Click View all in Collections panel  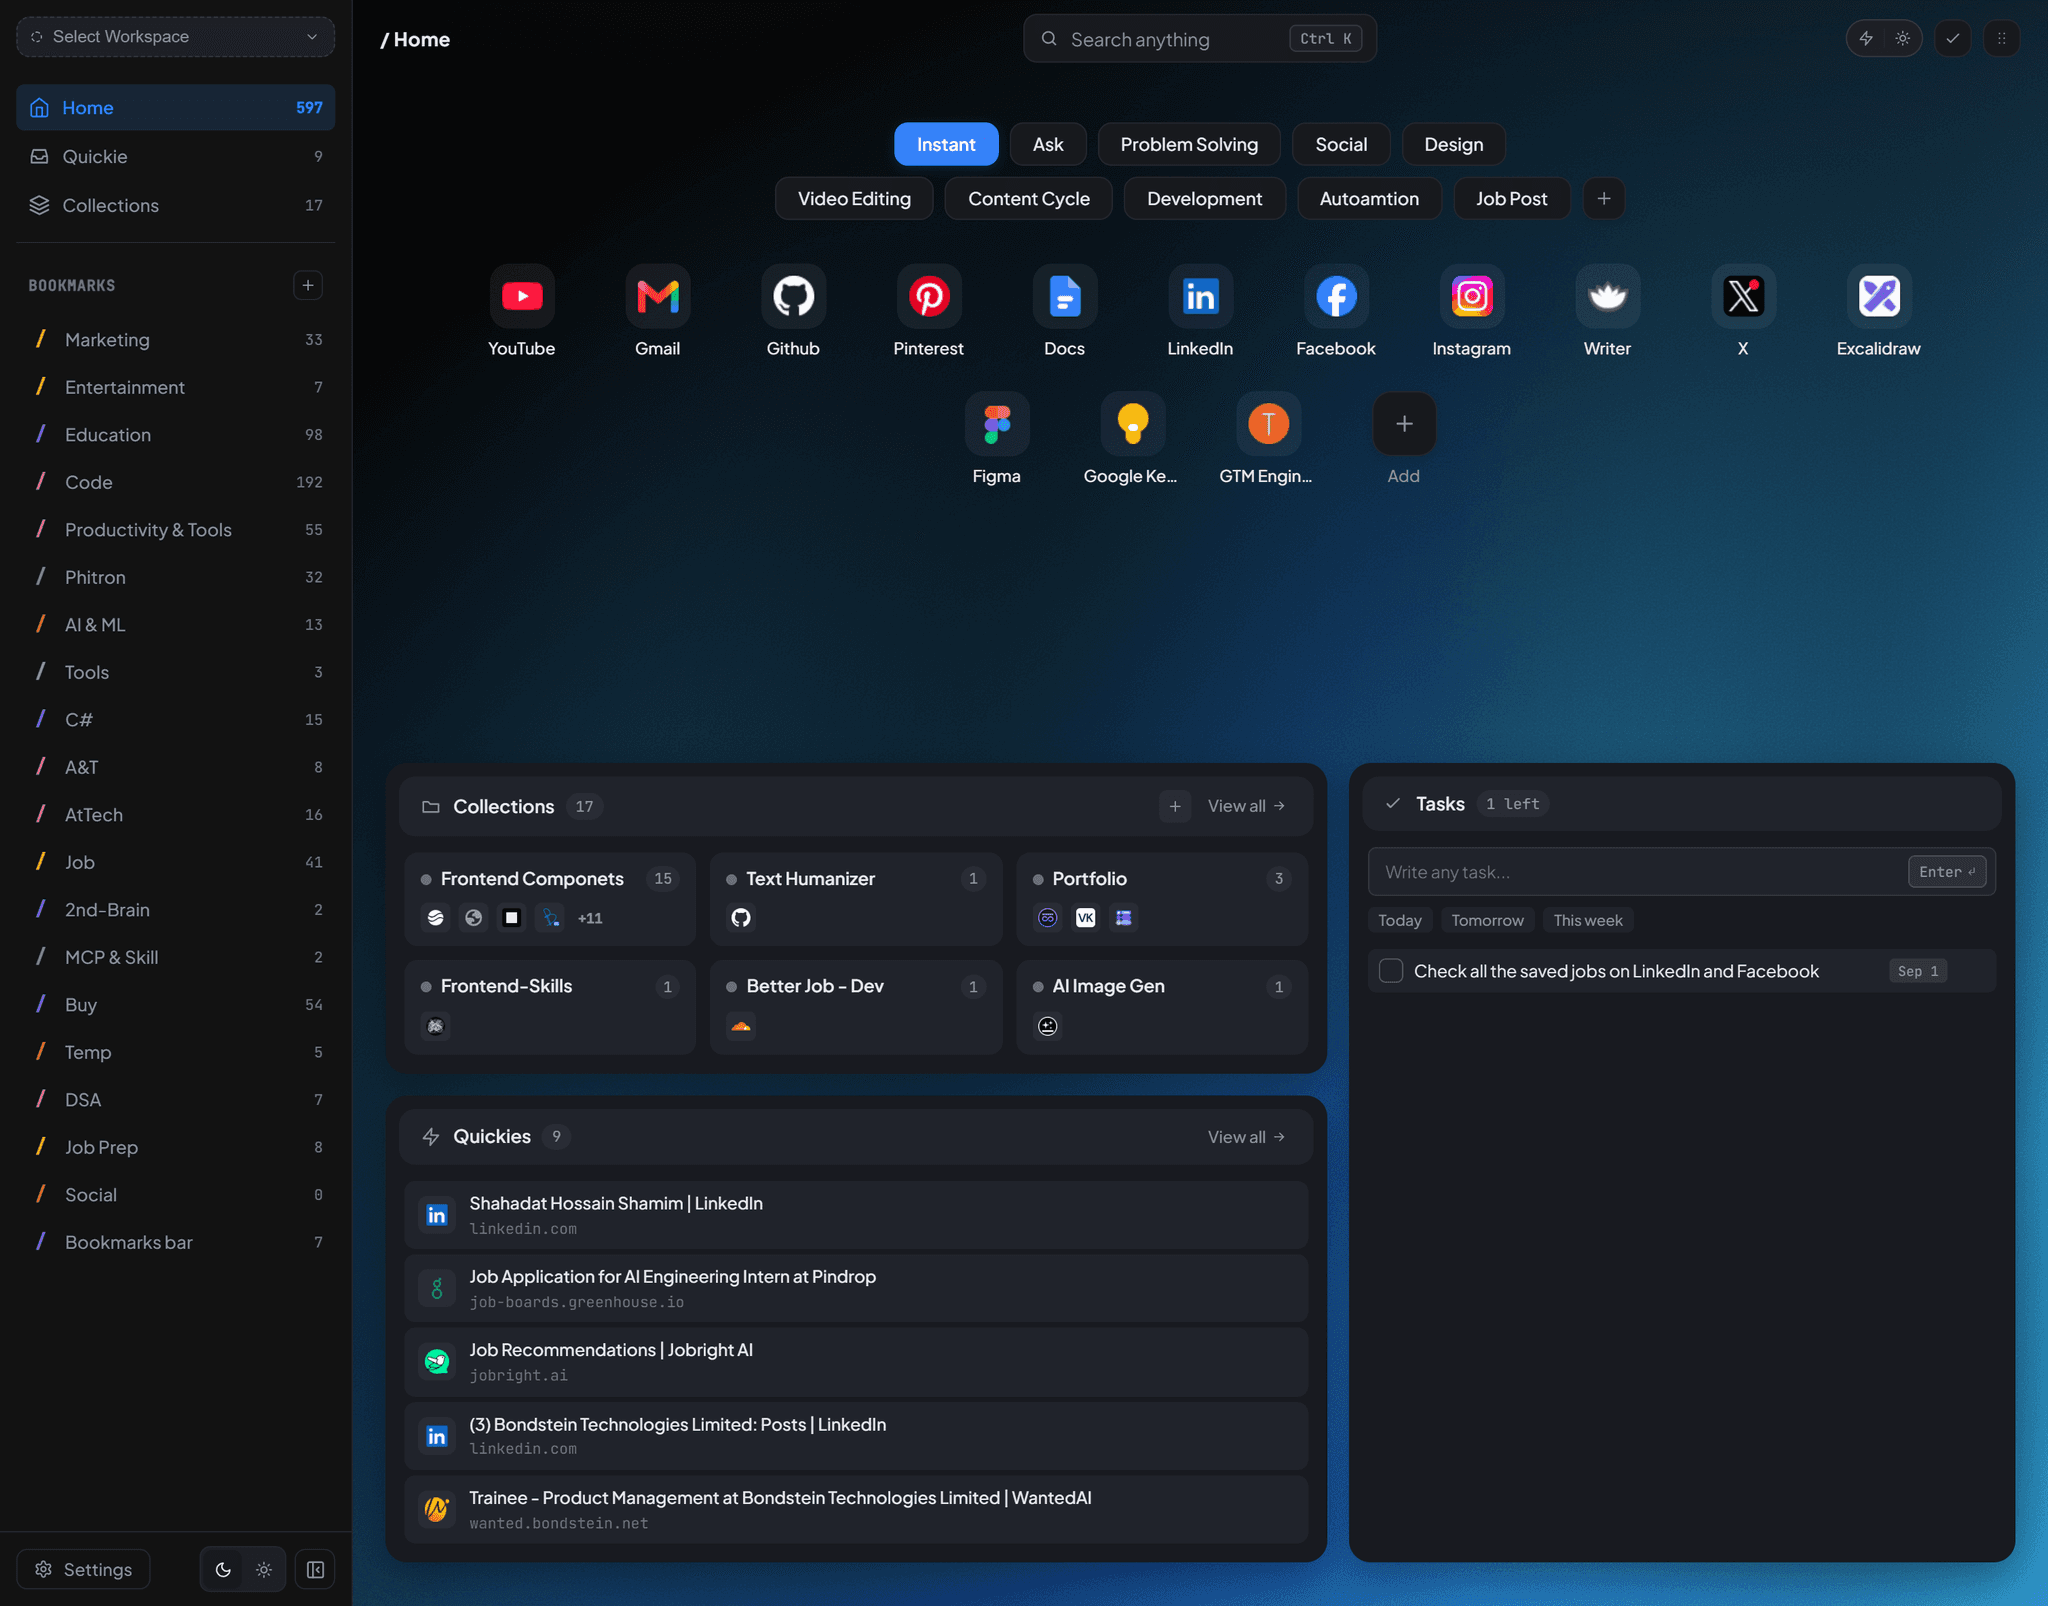click(1246, 806)
